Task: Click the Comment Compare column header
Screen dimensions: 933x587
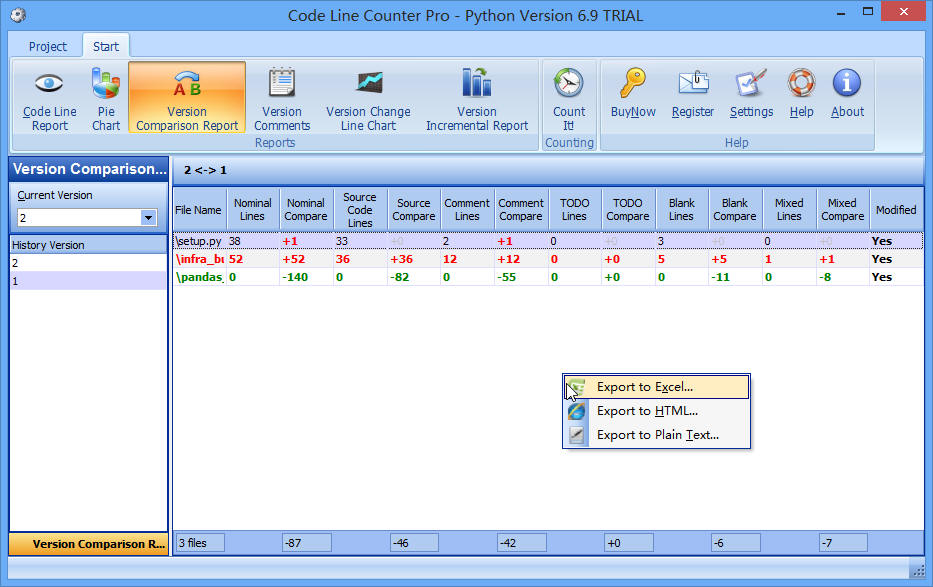Action: [x=521, y=210]
